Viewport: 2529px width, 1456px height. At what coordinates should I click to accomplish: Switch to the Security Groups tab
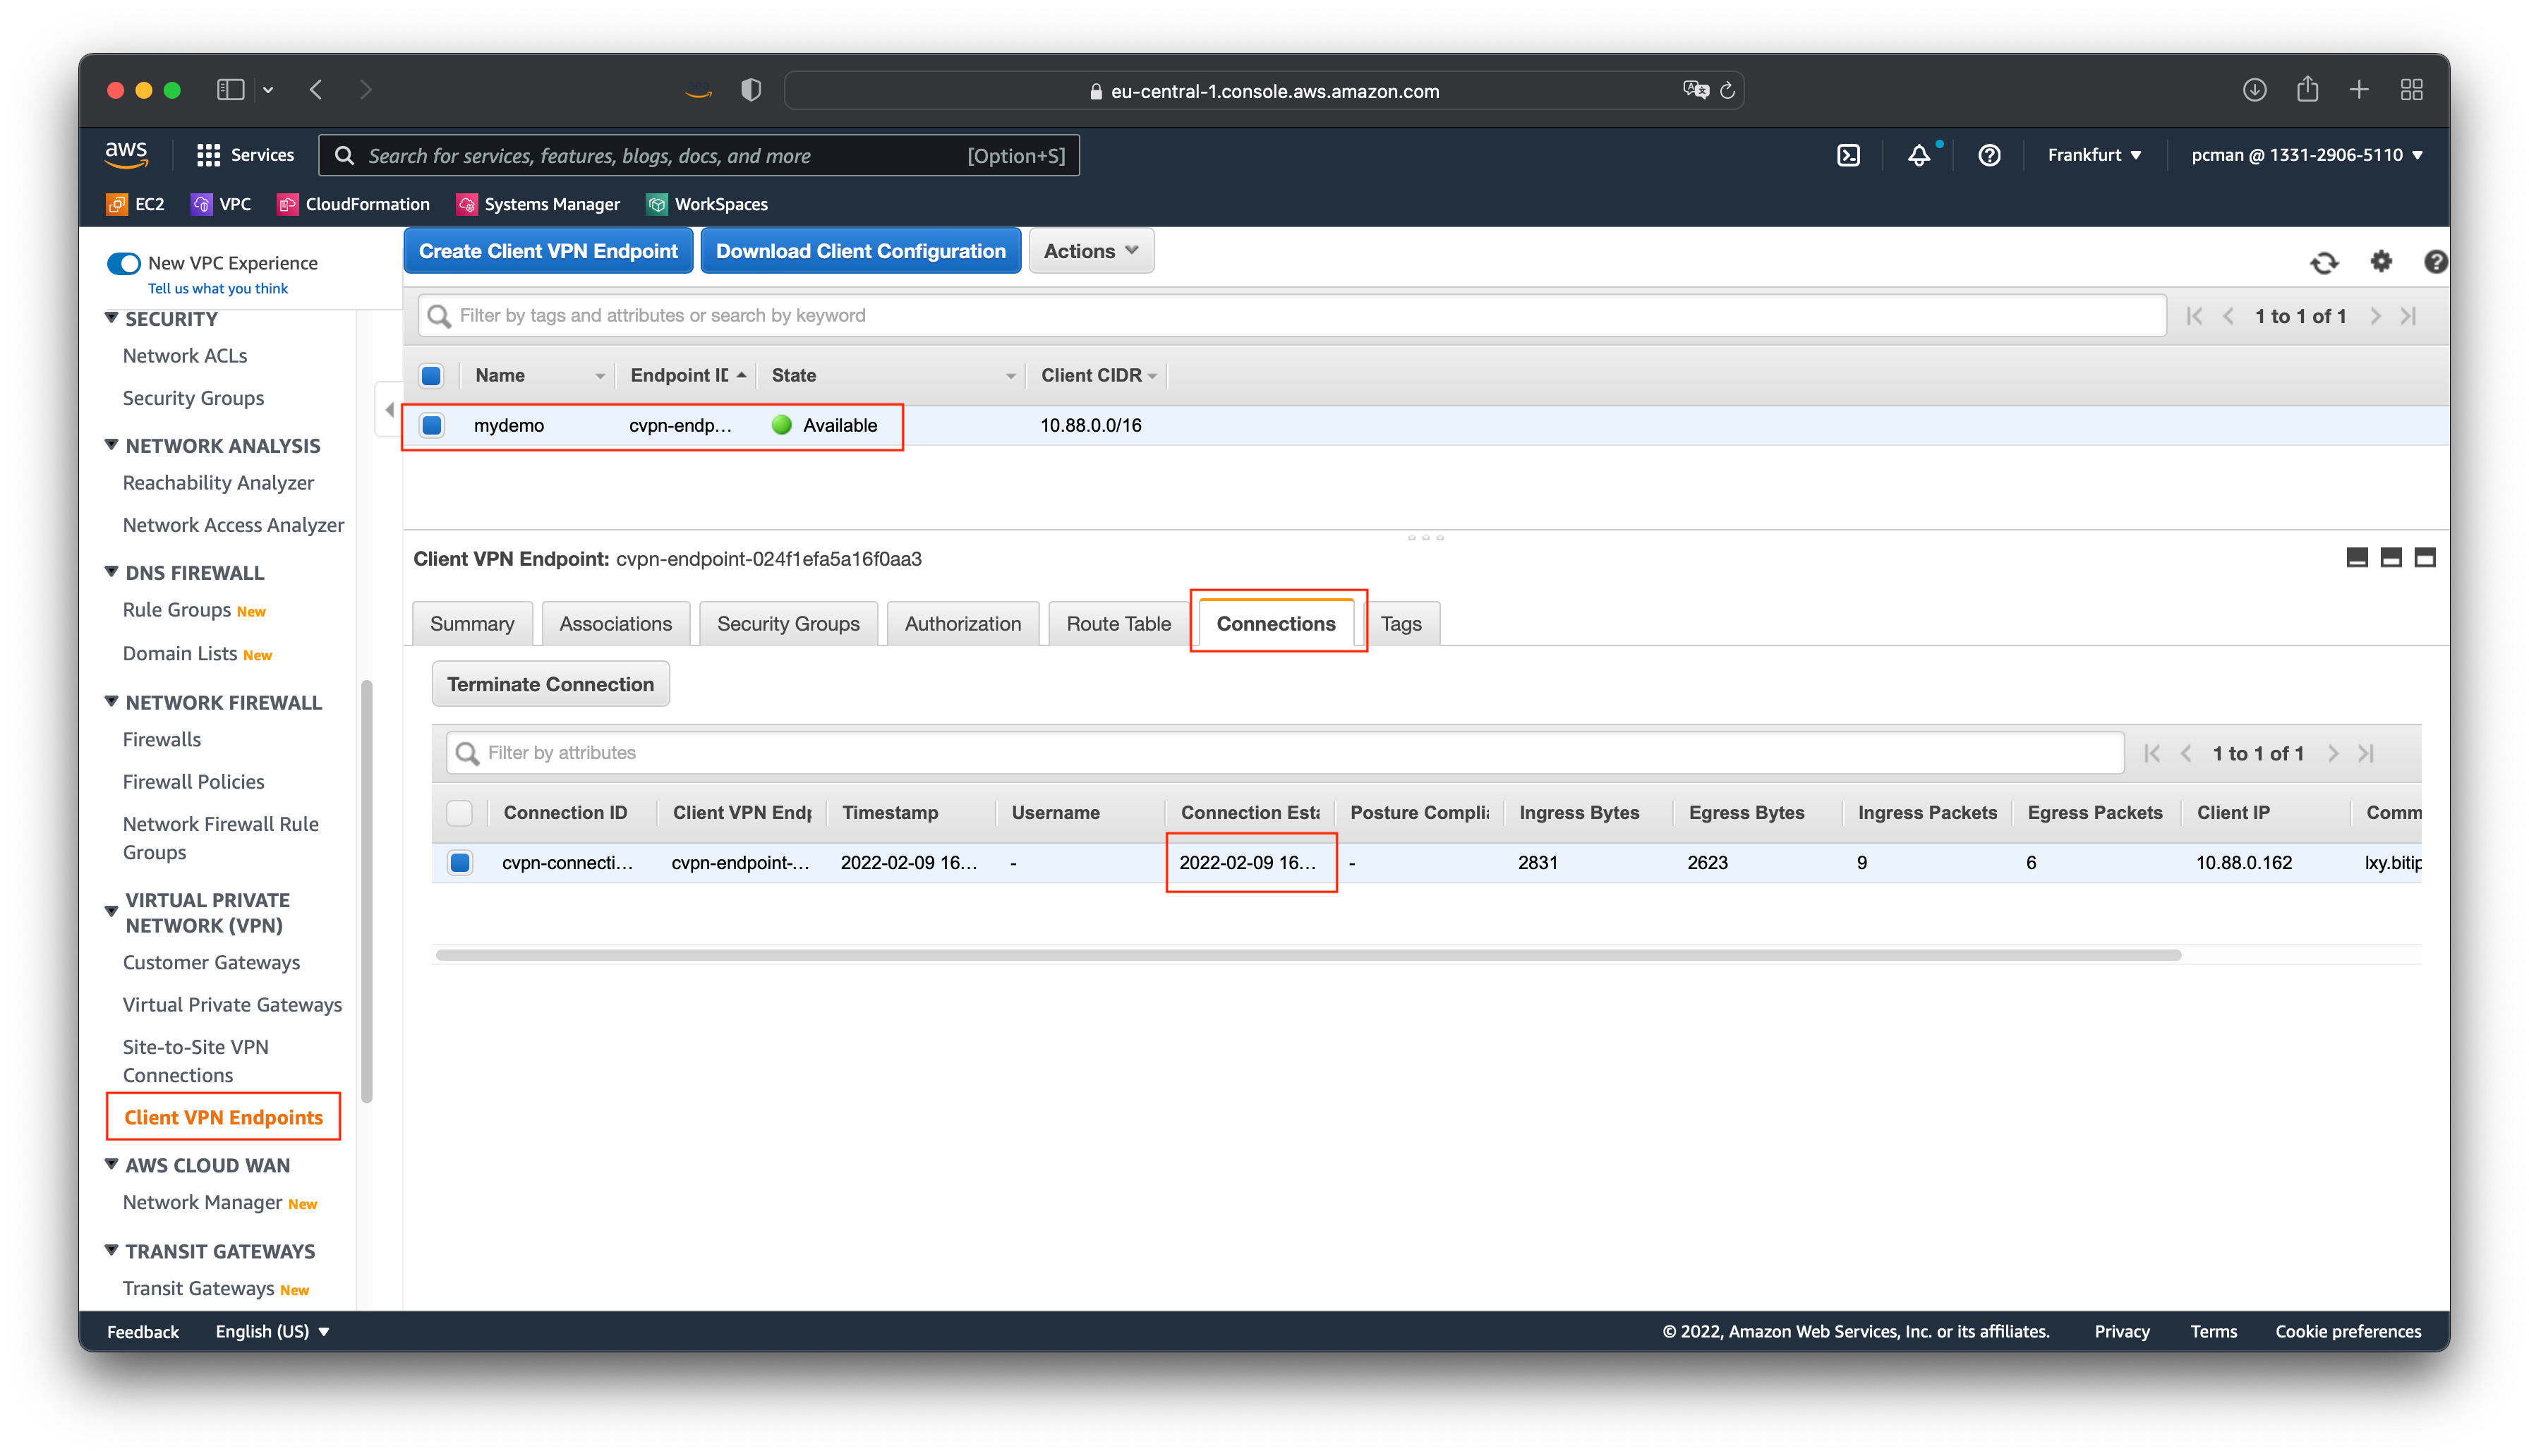tap(788, 624)
